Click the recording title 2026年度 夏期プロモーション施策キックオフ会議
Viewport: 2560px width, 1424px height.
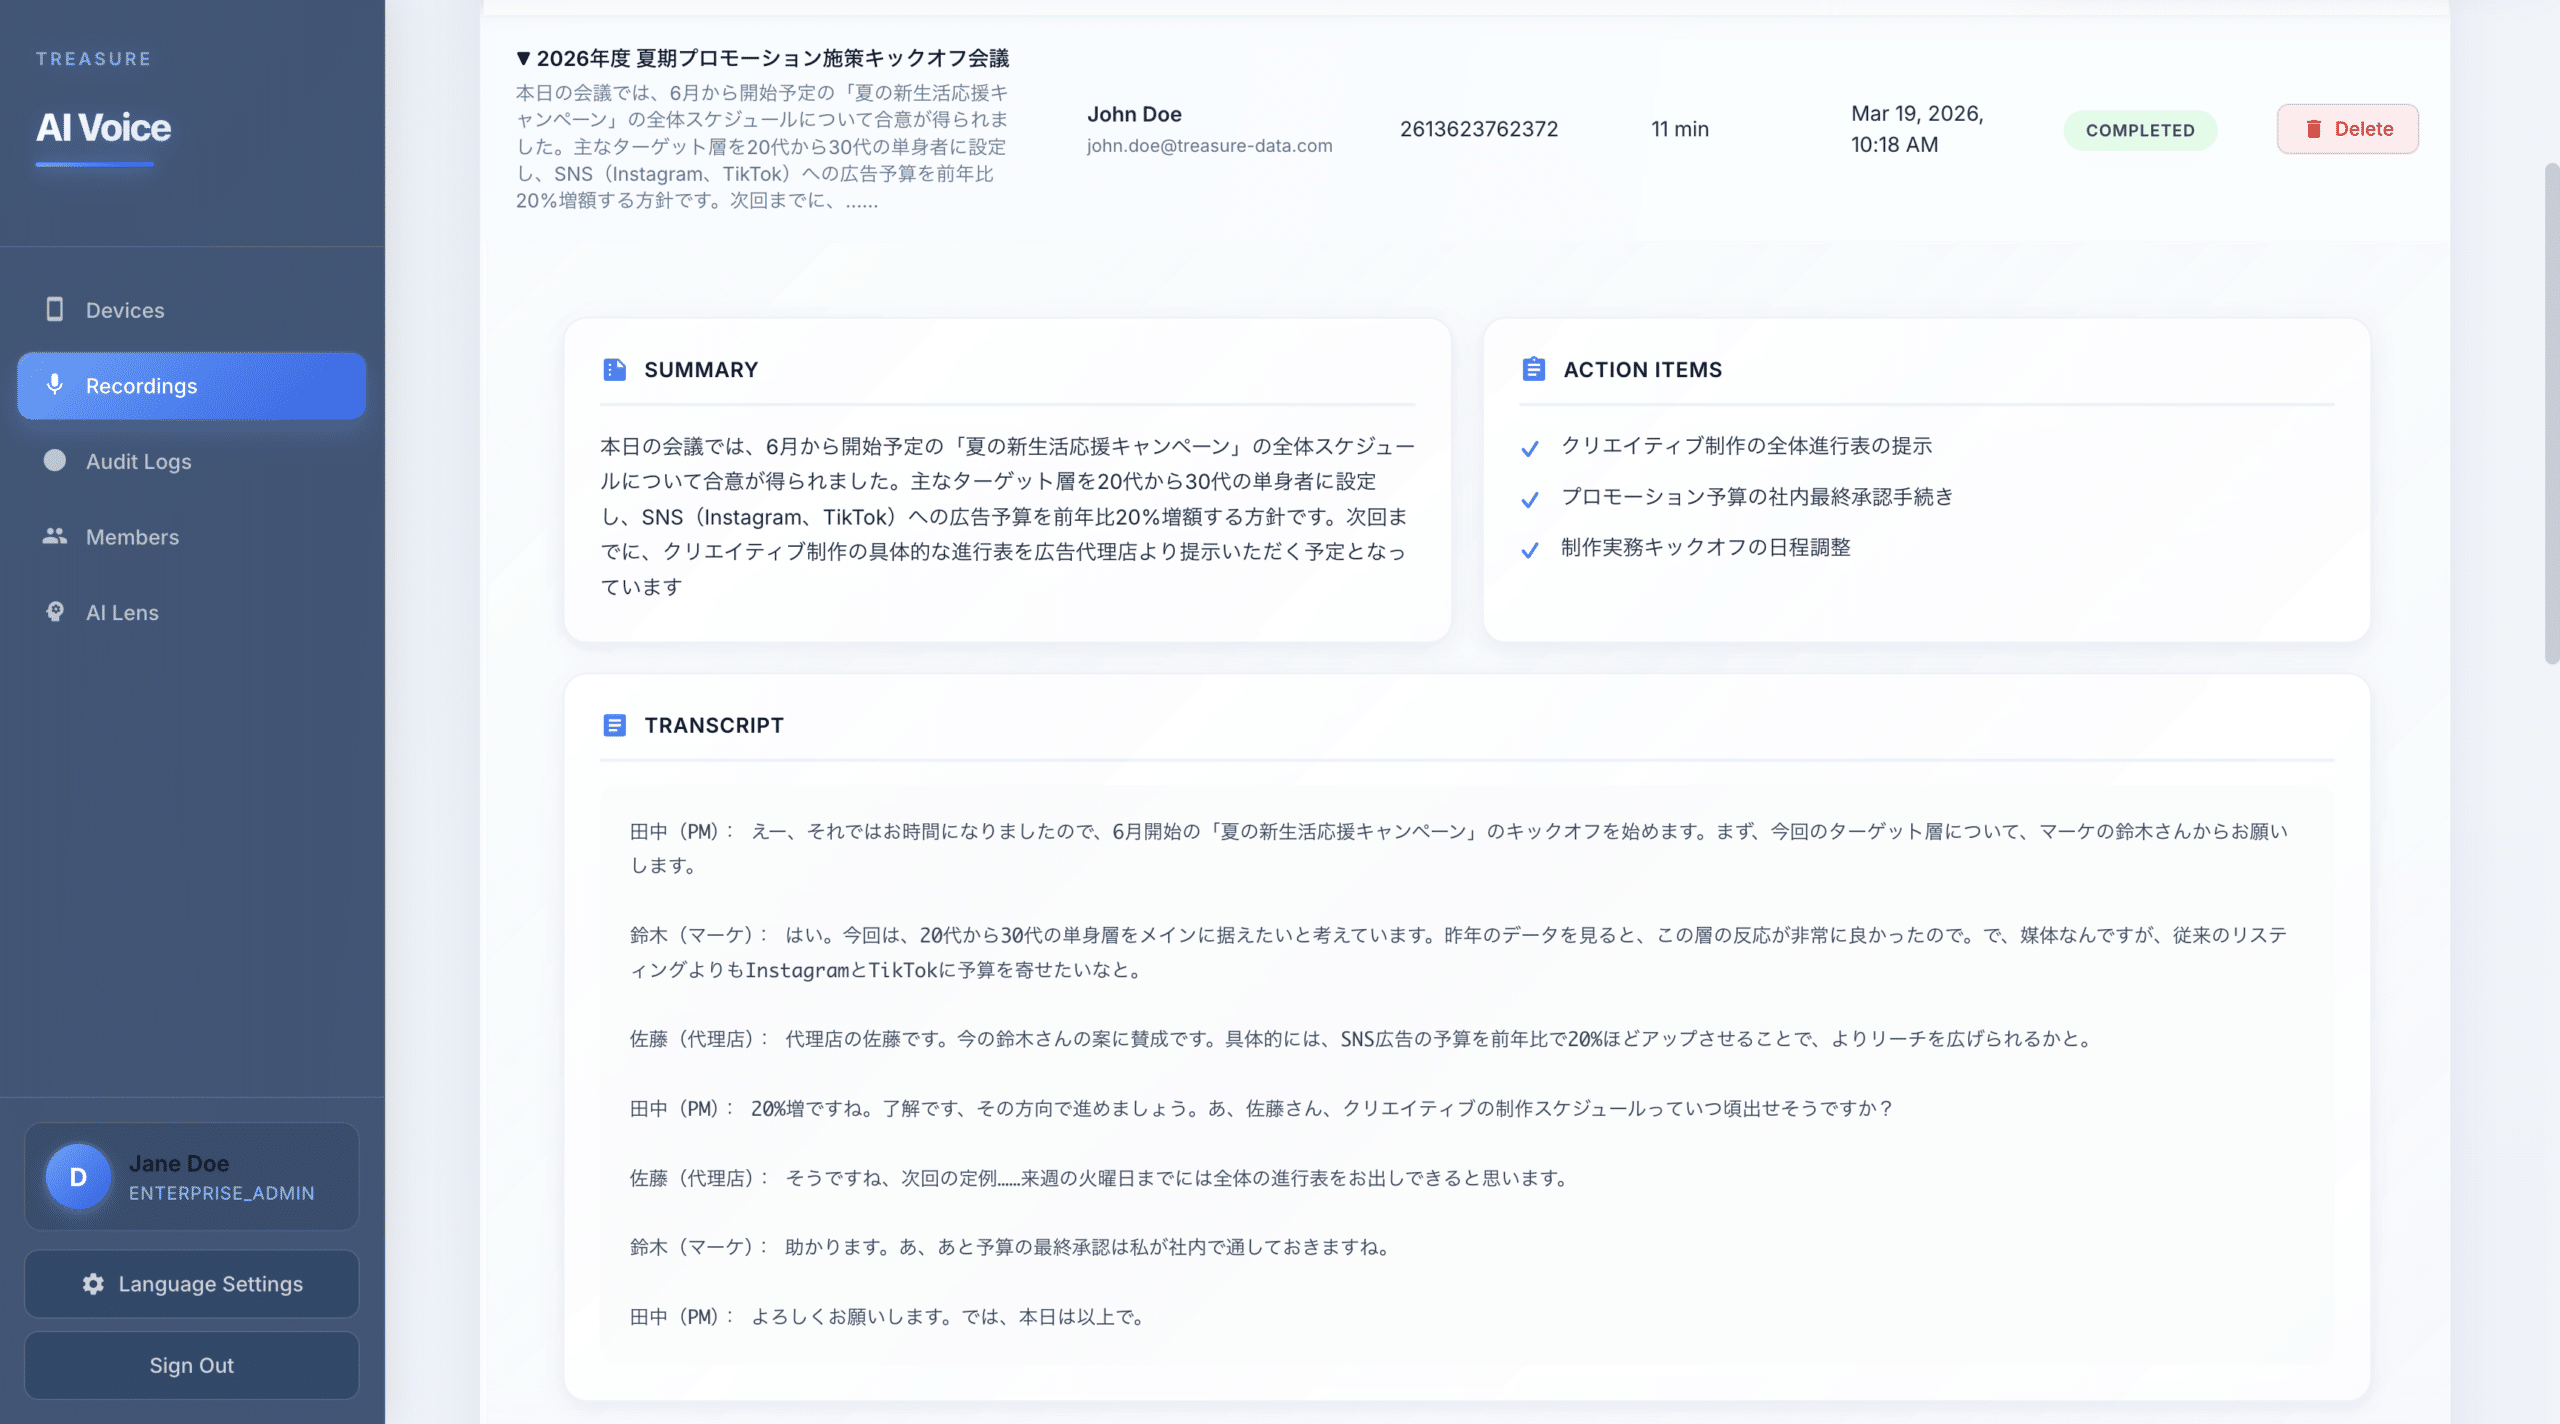click(x=773, y=58)
